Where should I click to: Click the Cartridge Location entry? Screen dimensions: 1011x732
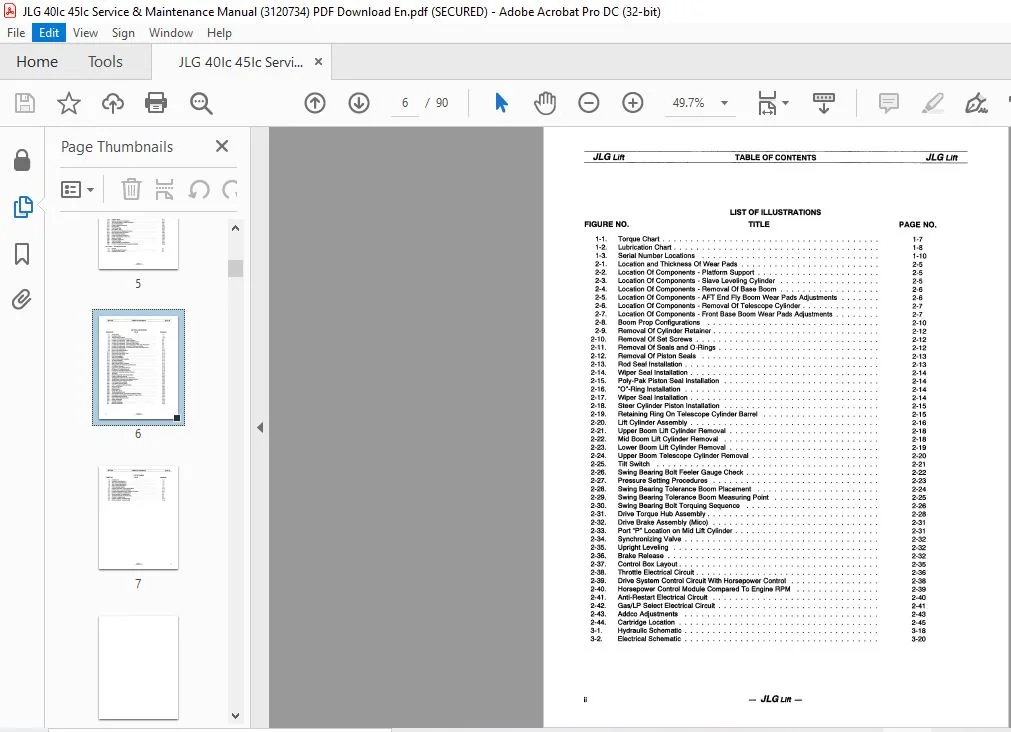tap(645, 622)
